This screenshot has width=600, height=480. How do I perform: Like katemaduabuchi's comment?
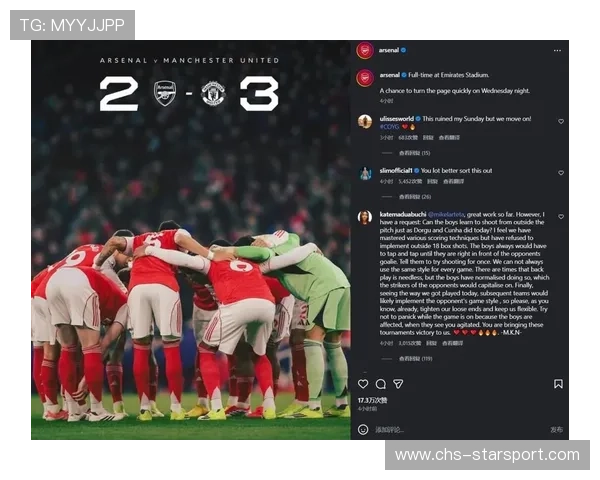click(x=561, y=217)
